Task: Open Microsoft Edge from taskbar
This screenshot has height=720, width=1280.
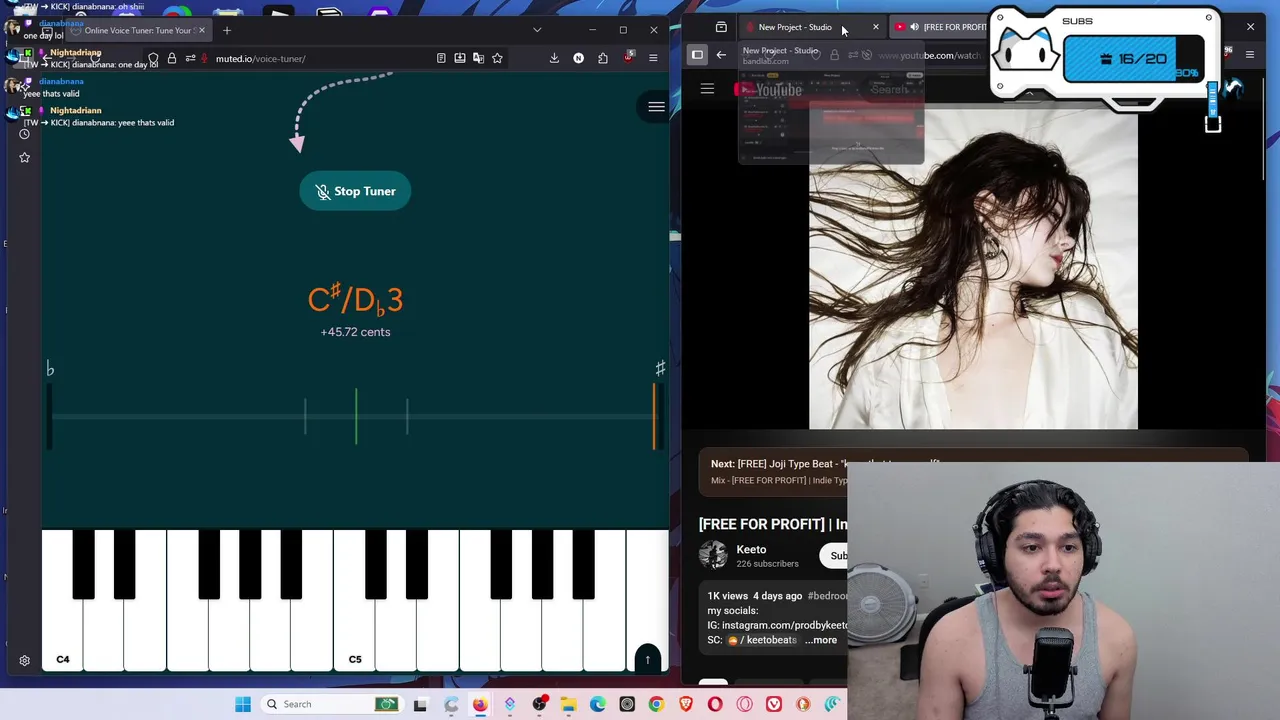Action: 598,704
